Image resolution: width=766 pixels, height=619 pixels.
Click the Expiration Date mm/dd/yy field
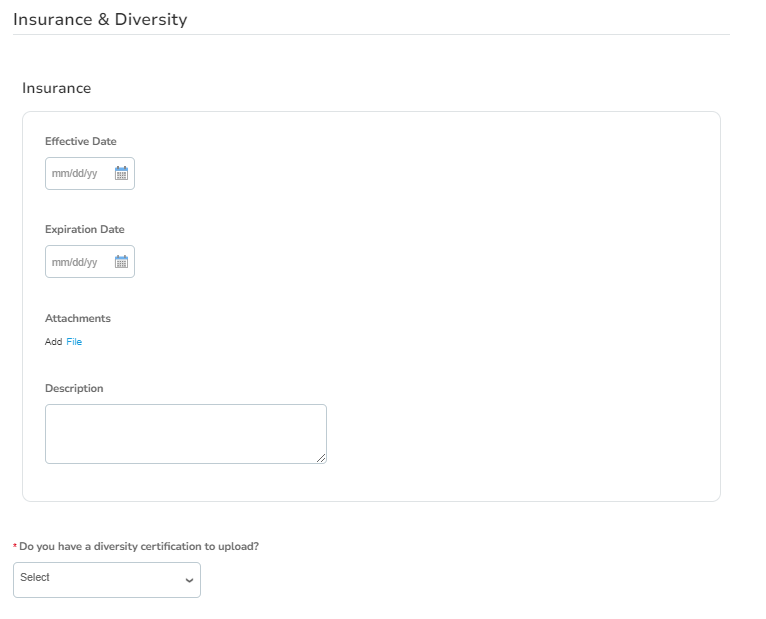point(90,262)
